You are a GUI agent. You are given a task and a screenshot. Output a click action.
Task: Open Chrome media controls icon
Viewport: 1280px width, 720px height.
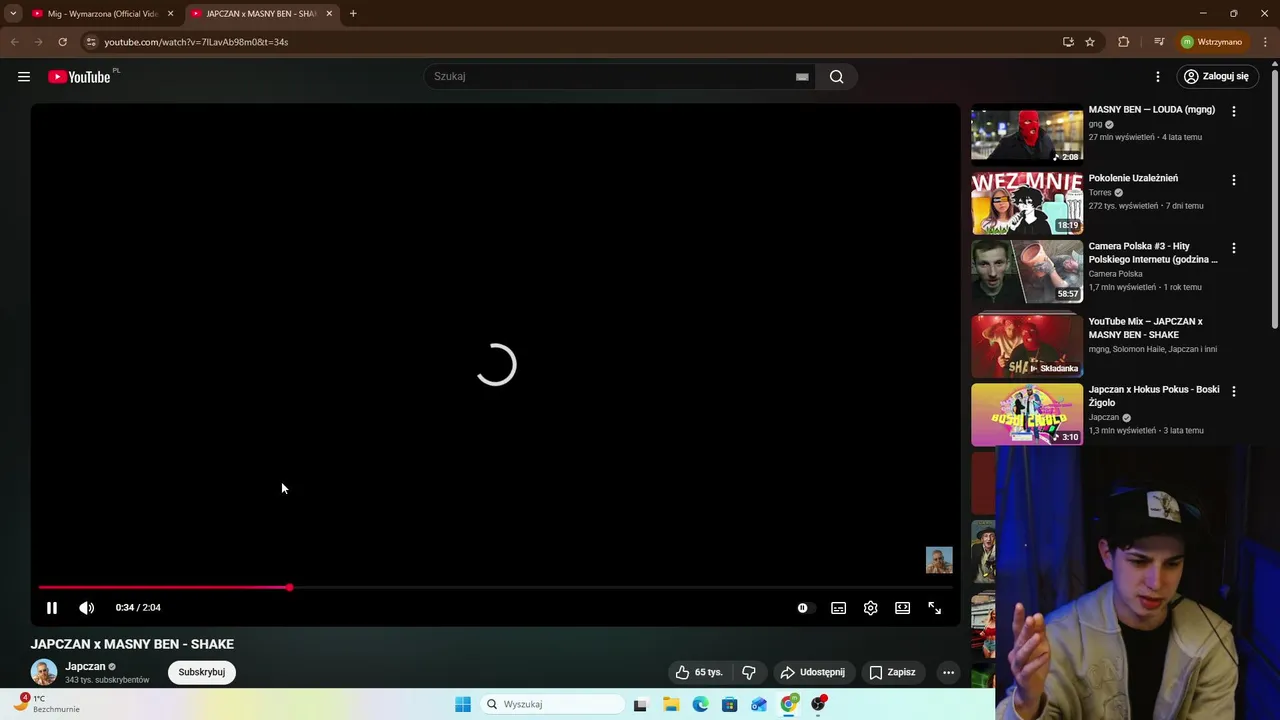pyautogui.click(x=1159, y=42)
